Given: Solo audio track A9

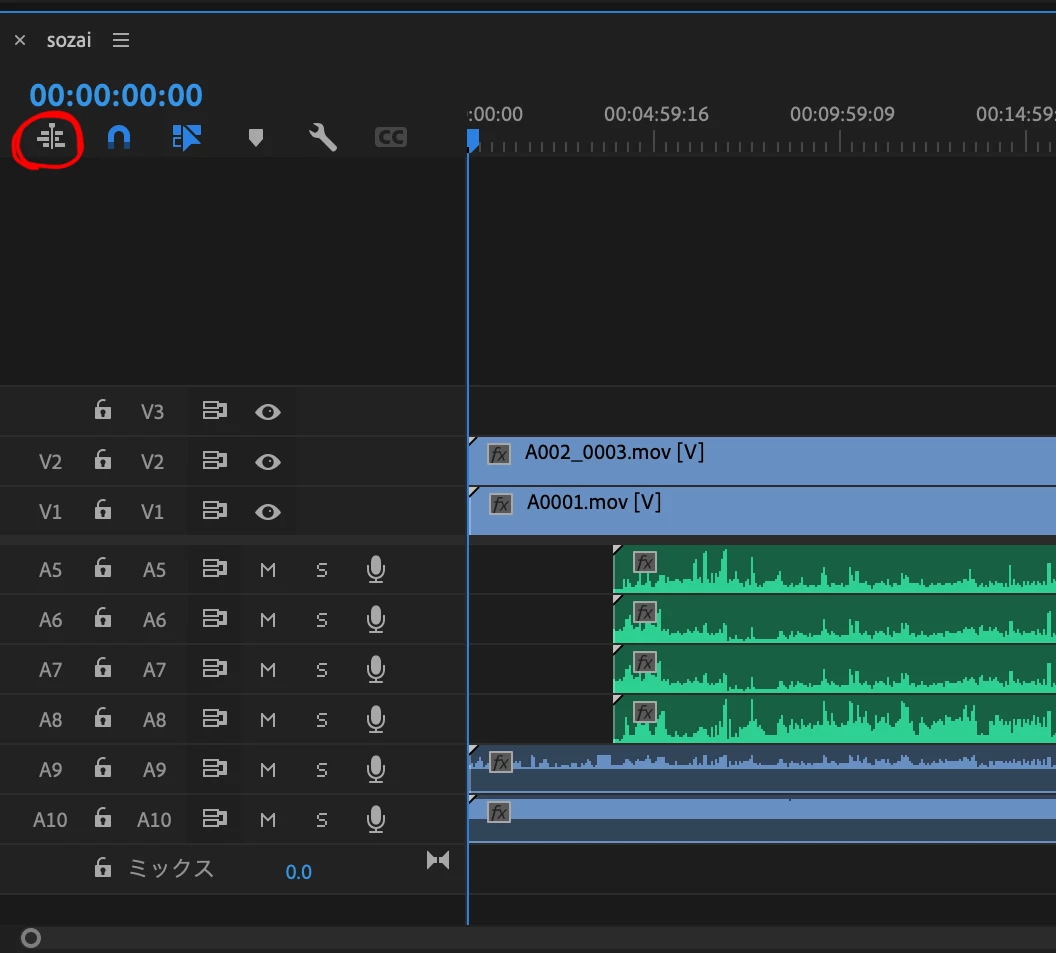Looking at the screenshot, I should coord(322,770).
